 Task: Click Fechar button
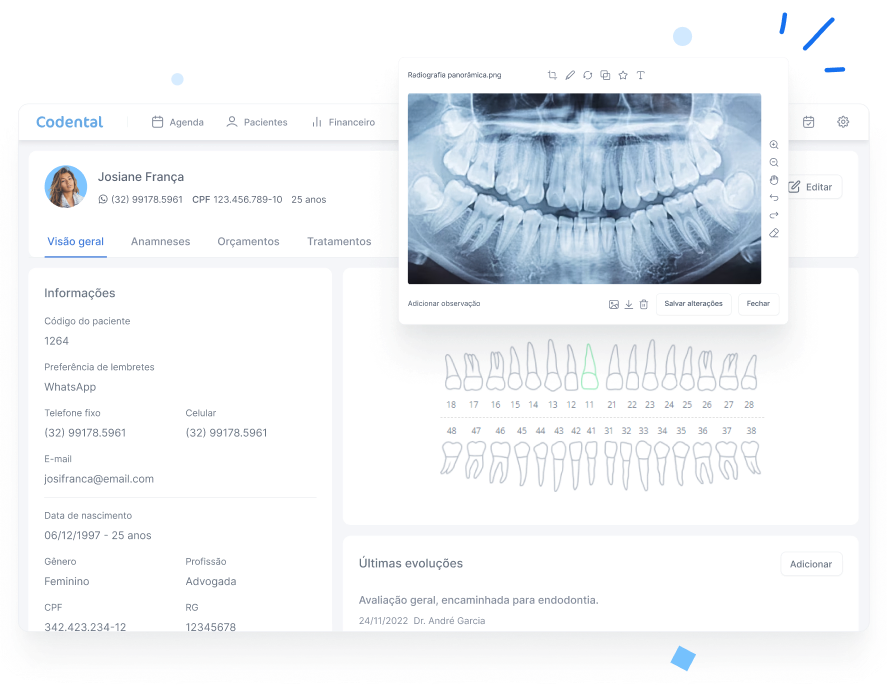click(x=758, y=304)
